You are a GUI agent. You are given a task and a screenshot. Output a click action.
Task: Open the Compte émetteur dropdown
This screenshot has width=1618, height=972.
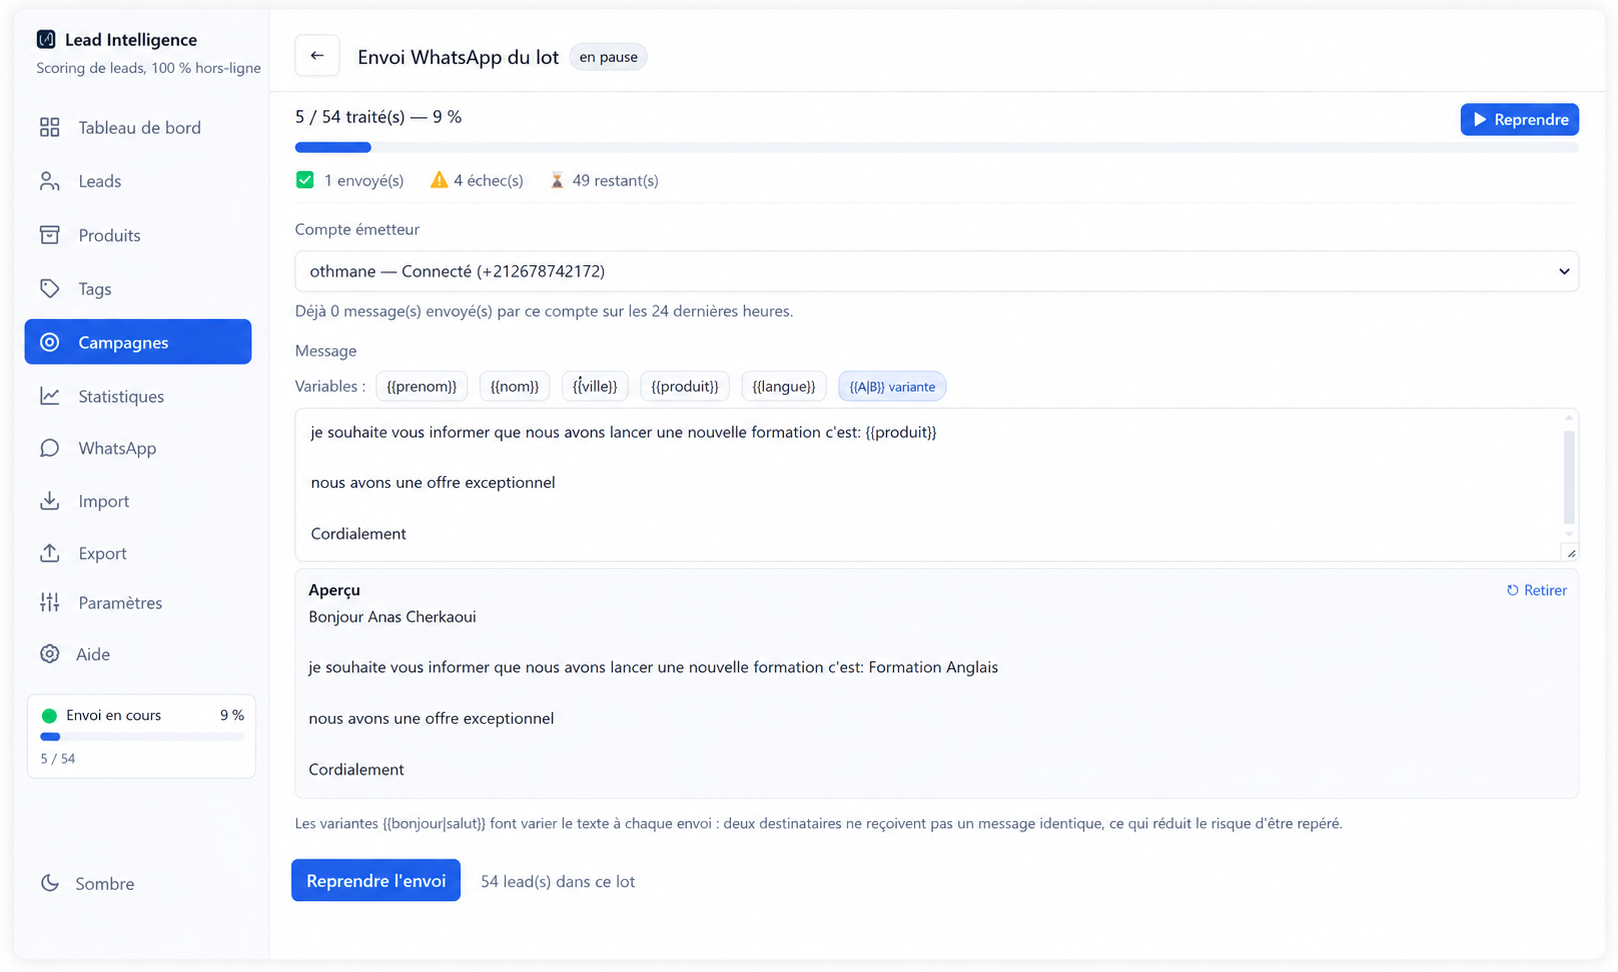(936, 271)
